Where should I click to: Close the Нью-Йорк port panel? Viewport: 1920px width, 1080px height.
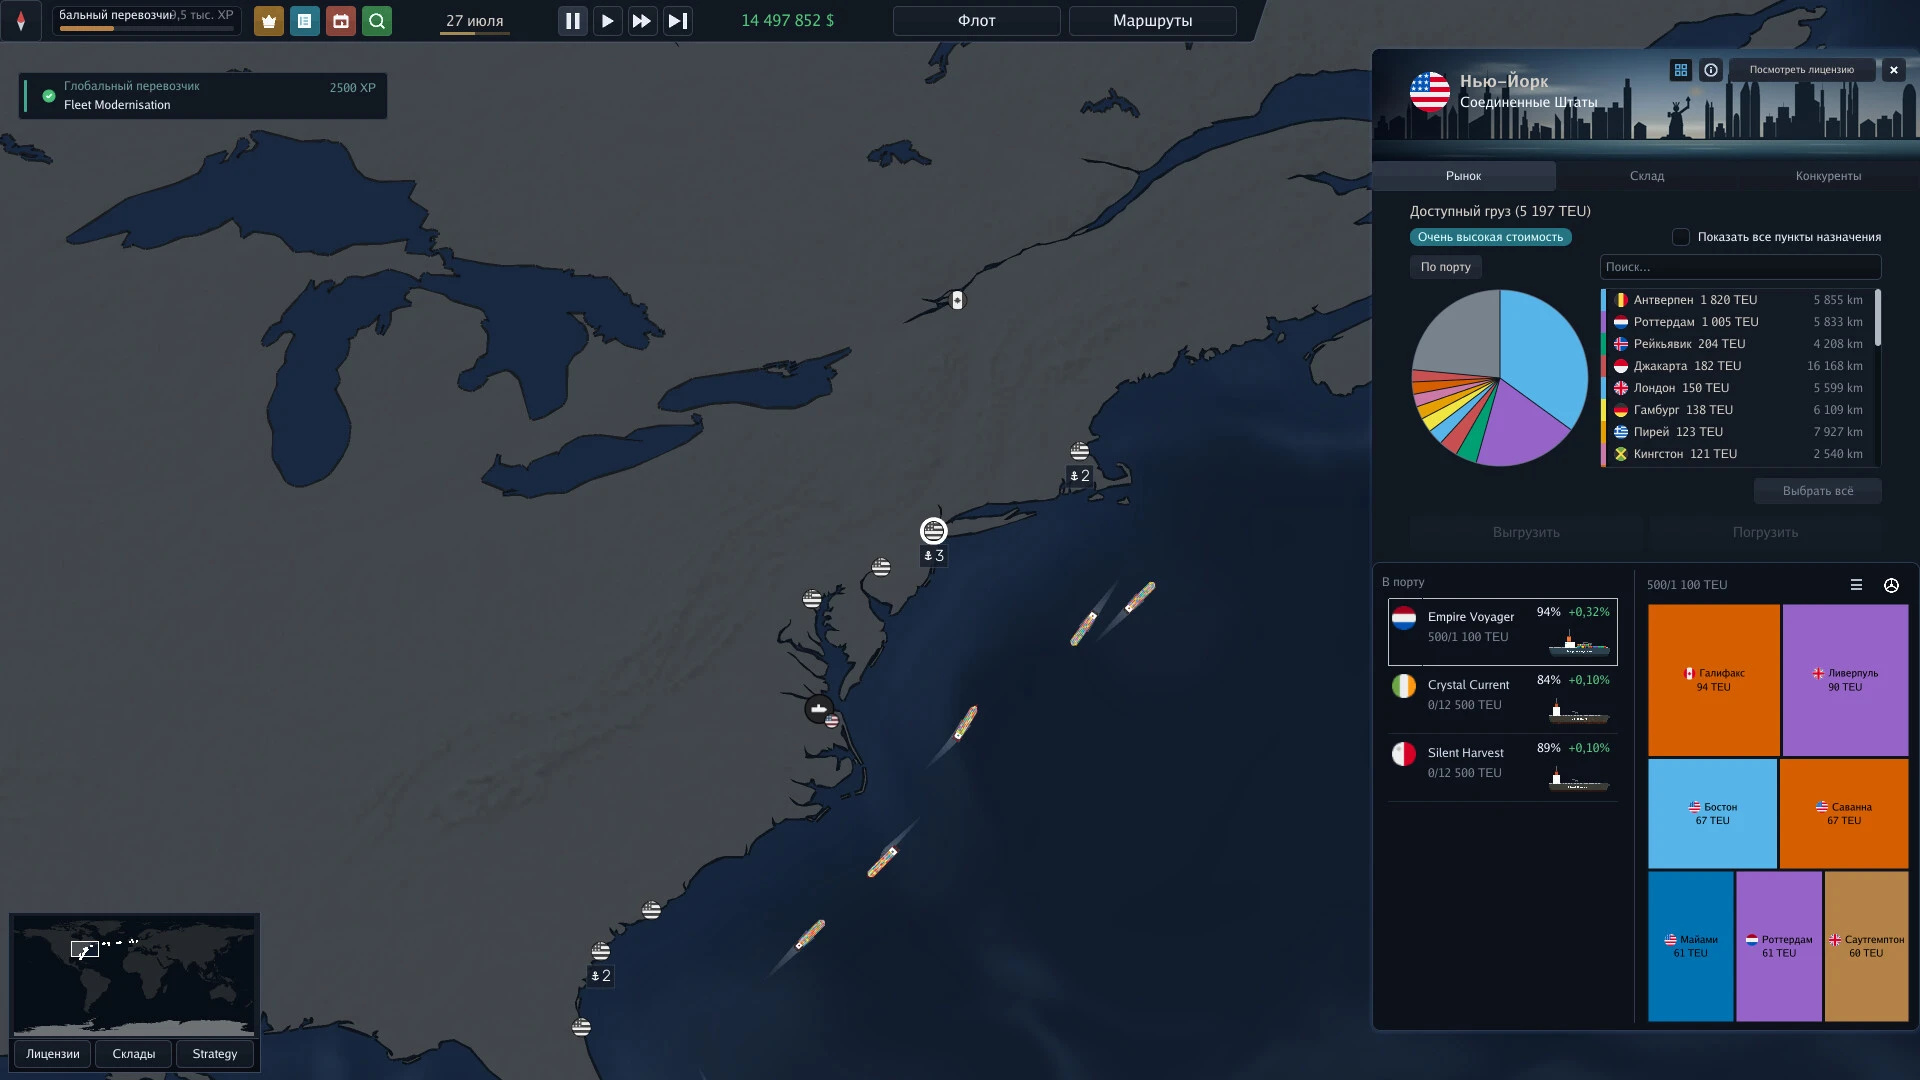1893,70
